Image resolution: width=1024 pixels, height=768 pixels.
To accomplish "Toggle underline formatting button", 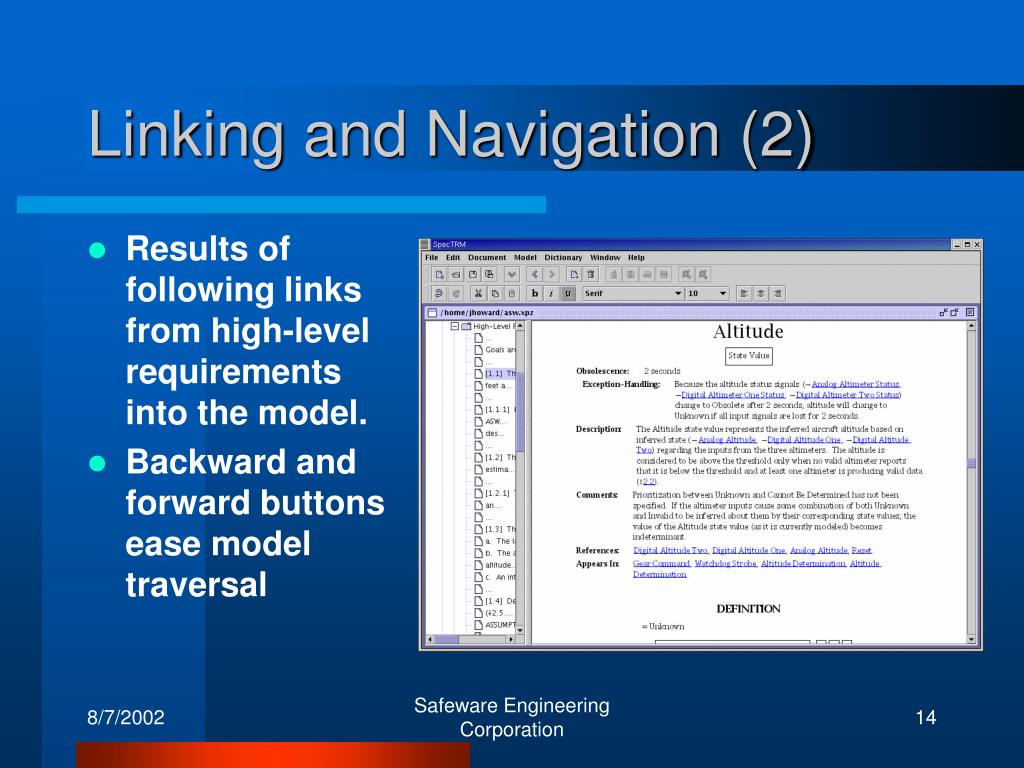I will 568,294.
